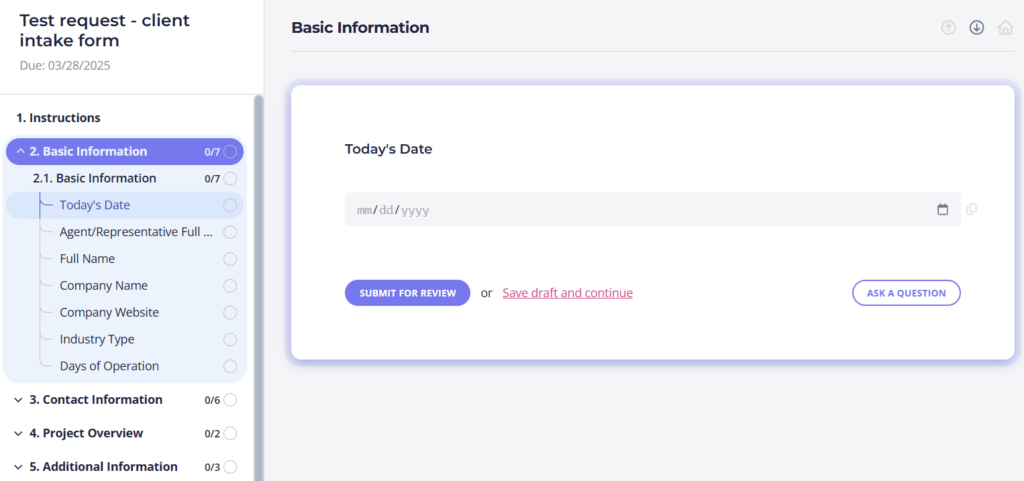Screen dimensions: 1024x481
Task: Click the Ask a Question button
Action: point(906,293)
